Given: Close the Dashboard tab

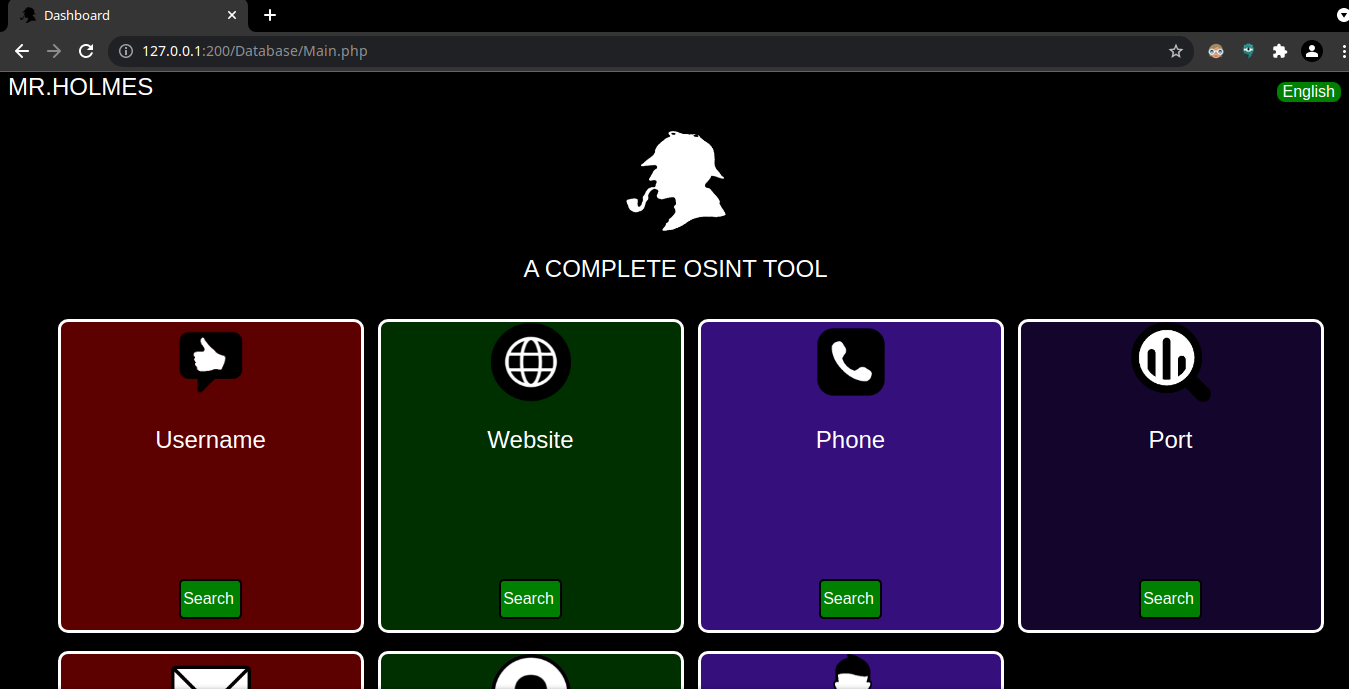Looking at the screenshot, I should (232, 15).
